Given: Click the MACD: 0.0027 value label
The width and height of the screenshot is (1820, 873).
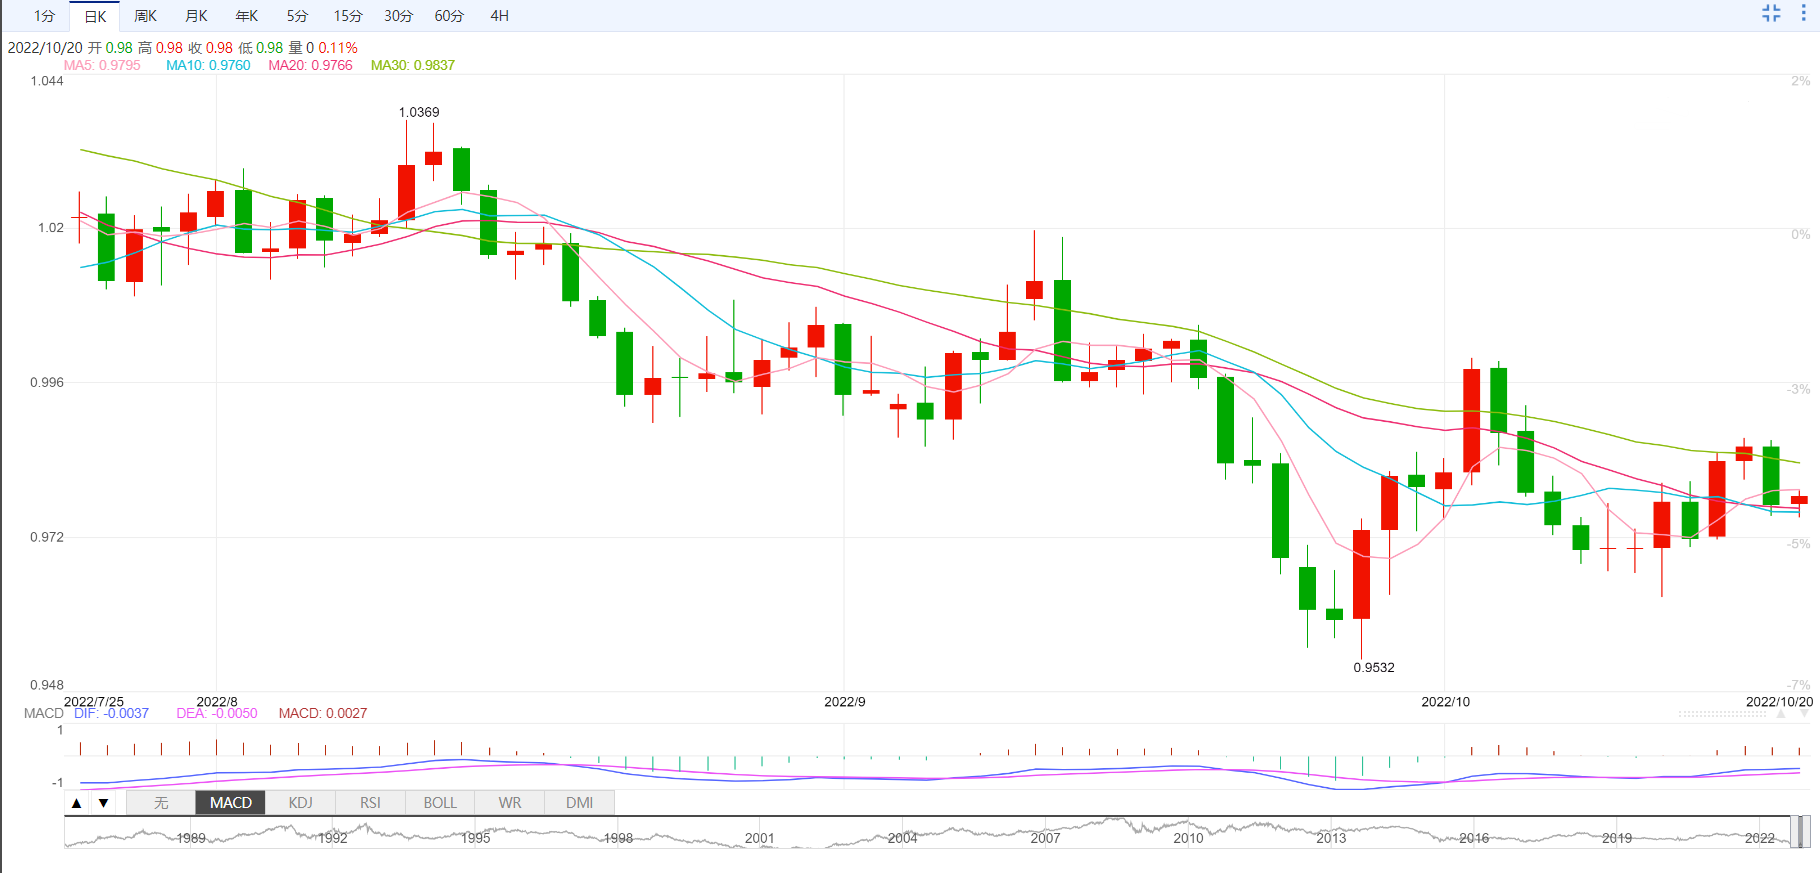Looking at the screenshot, I should tap(323, 713).
